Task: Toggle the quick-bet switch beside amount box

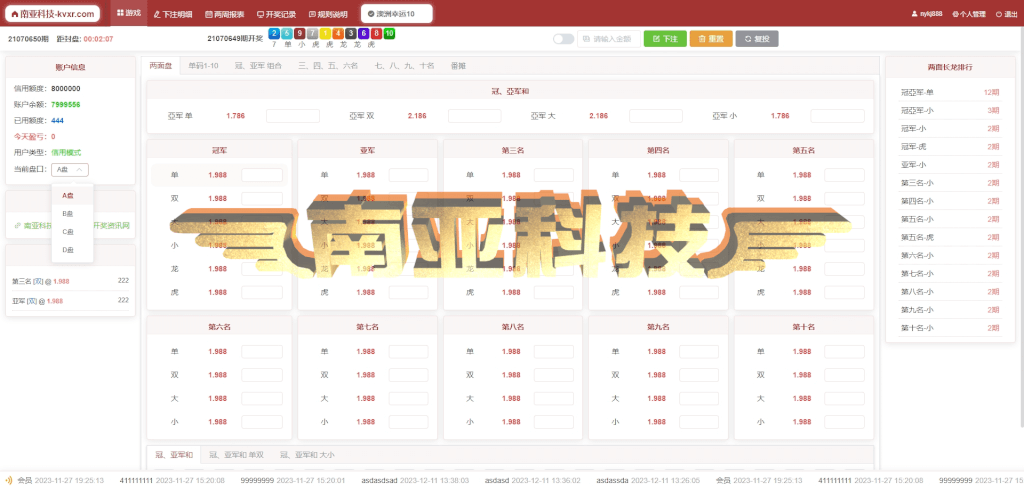Action: [563, 39]
